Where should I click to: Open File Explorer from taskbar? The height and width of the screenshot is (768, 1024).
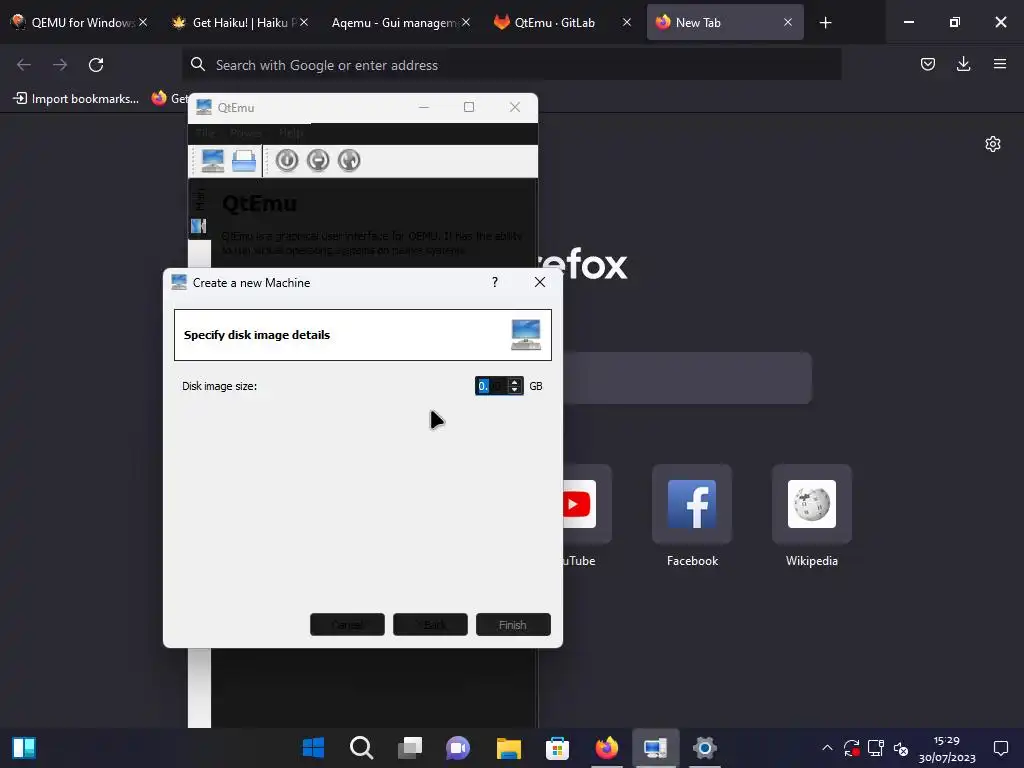[508, 747]
